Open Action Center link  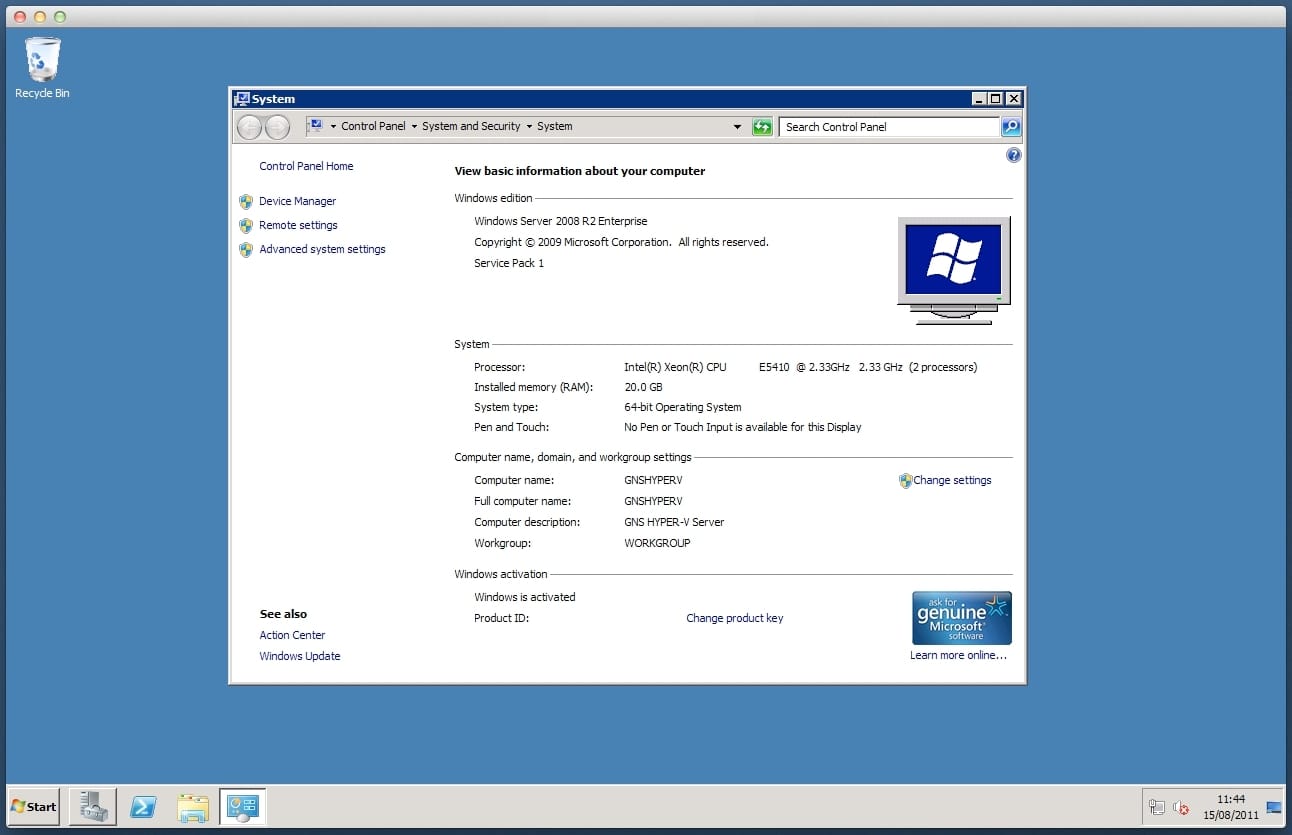pos(292,635)
